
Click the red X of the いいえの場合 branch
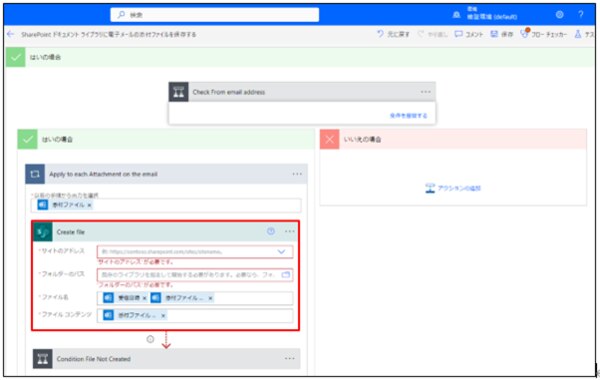point(329,139)
